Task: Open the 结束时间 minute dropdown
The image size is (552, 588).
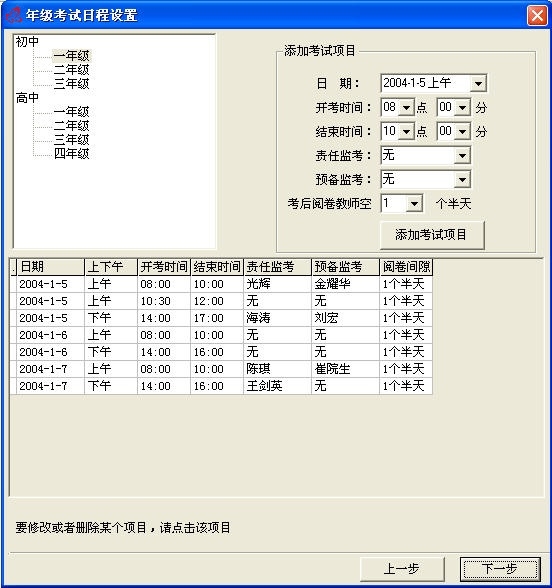Action: click(x=462, y=131)
